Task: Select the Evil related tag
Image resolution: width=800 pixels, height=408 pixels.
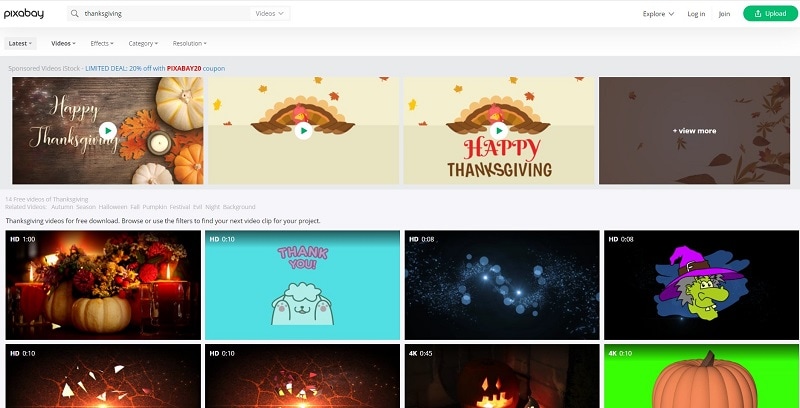Action: coord(197,207)
